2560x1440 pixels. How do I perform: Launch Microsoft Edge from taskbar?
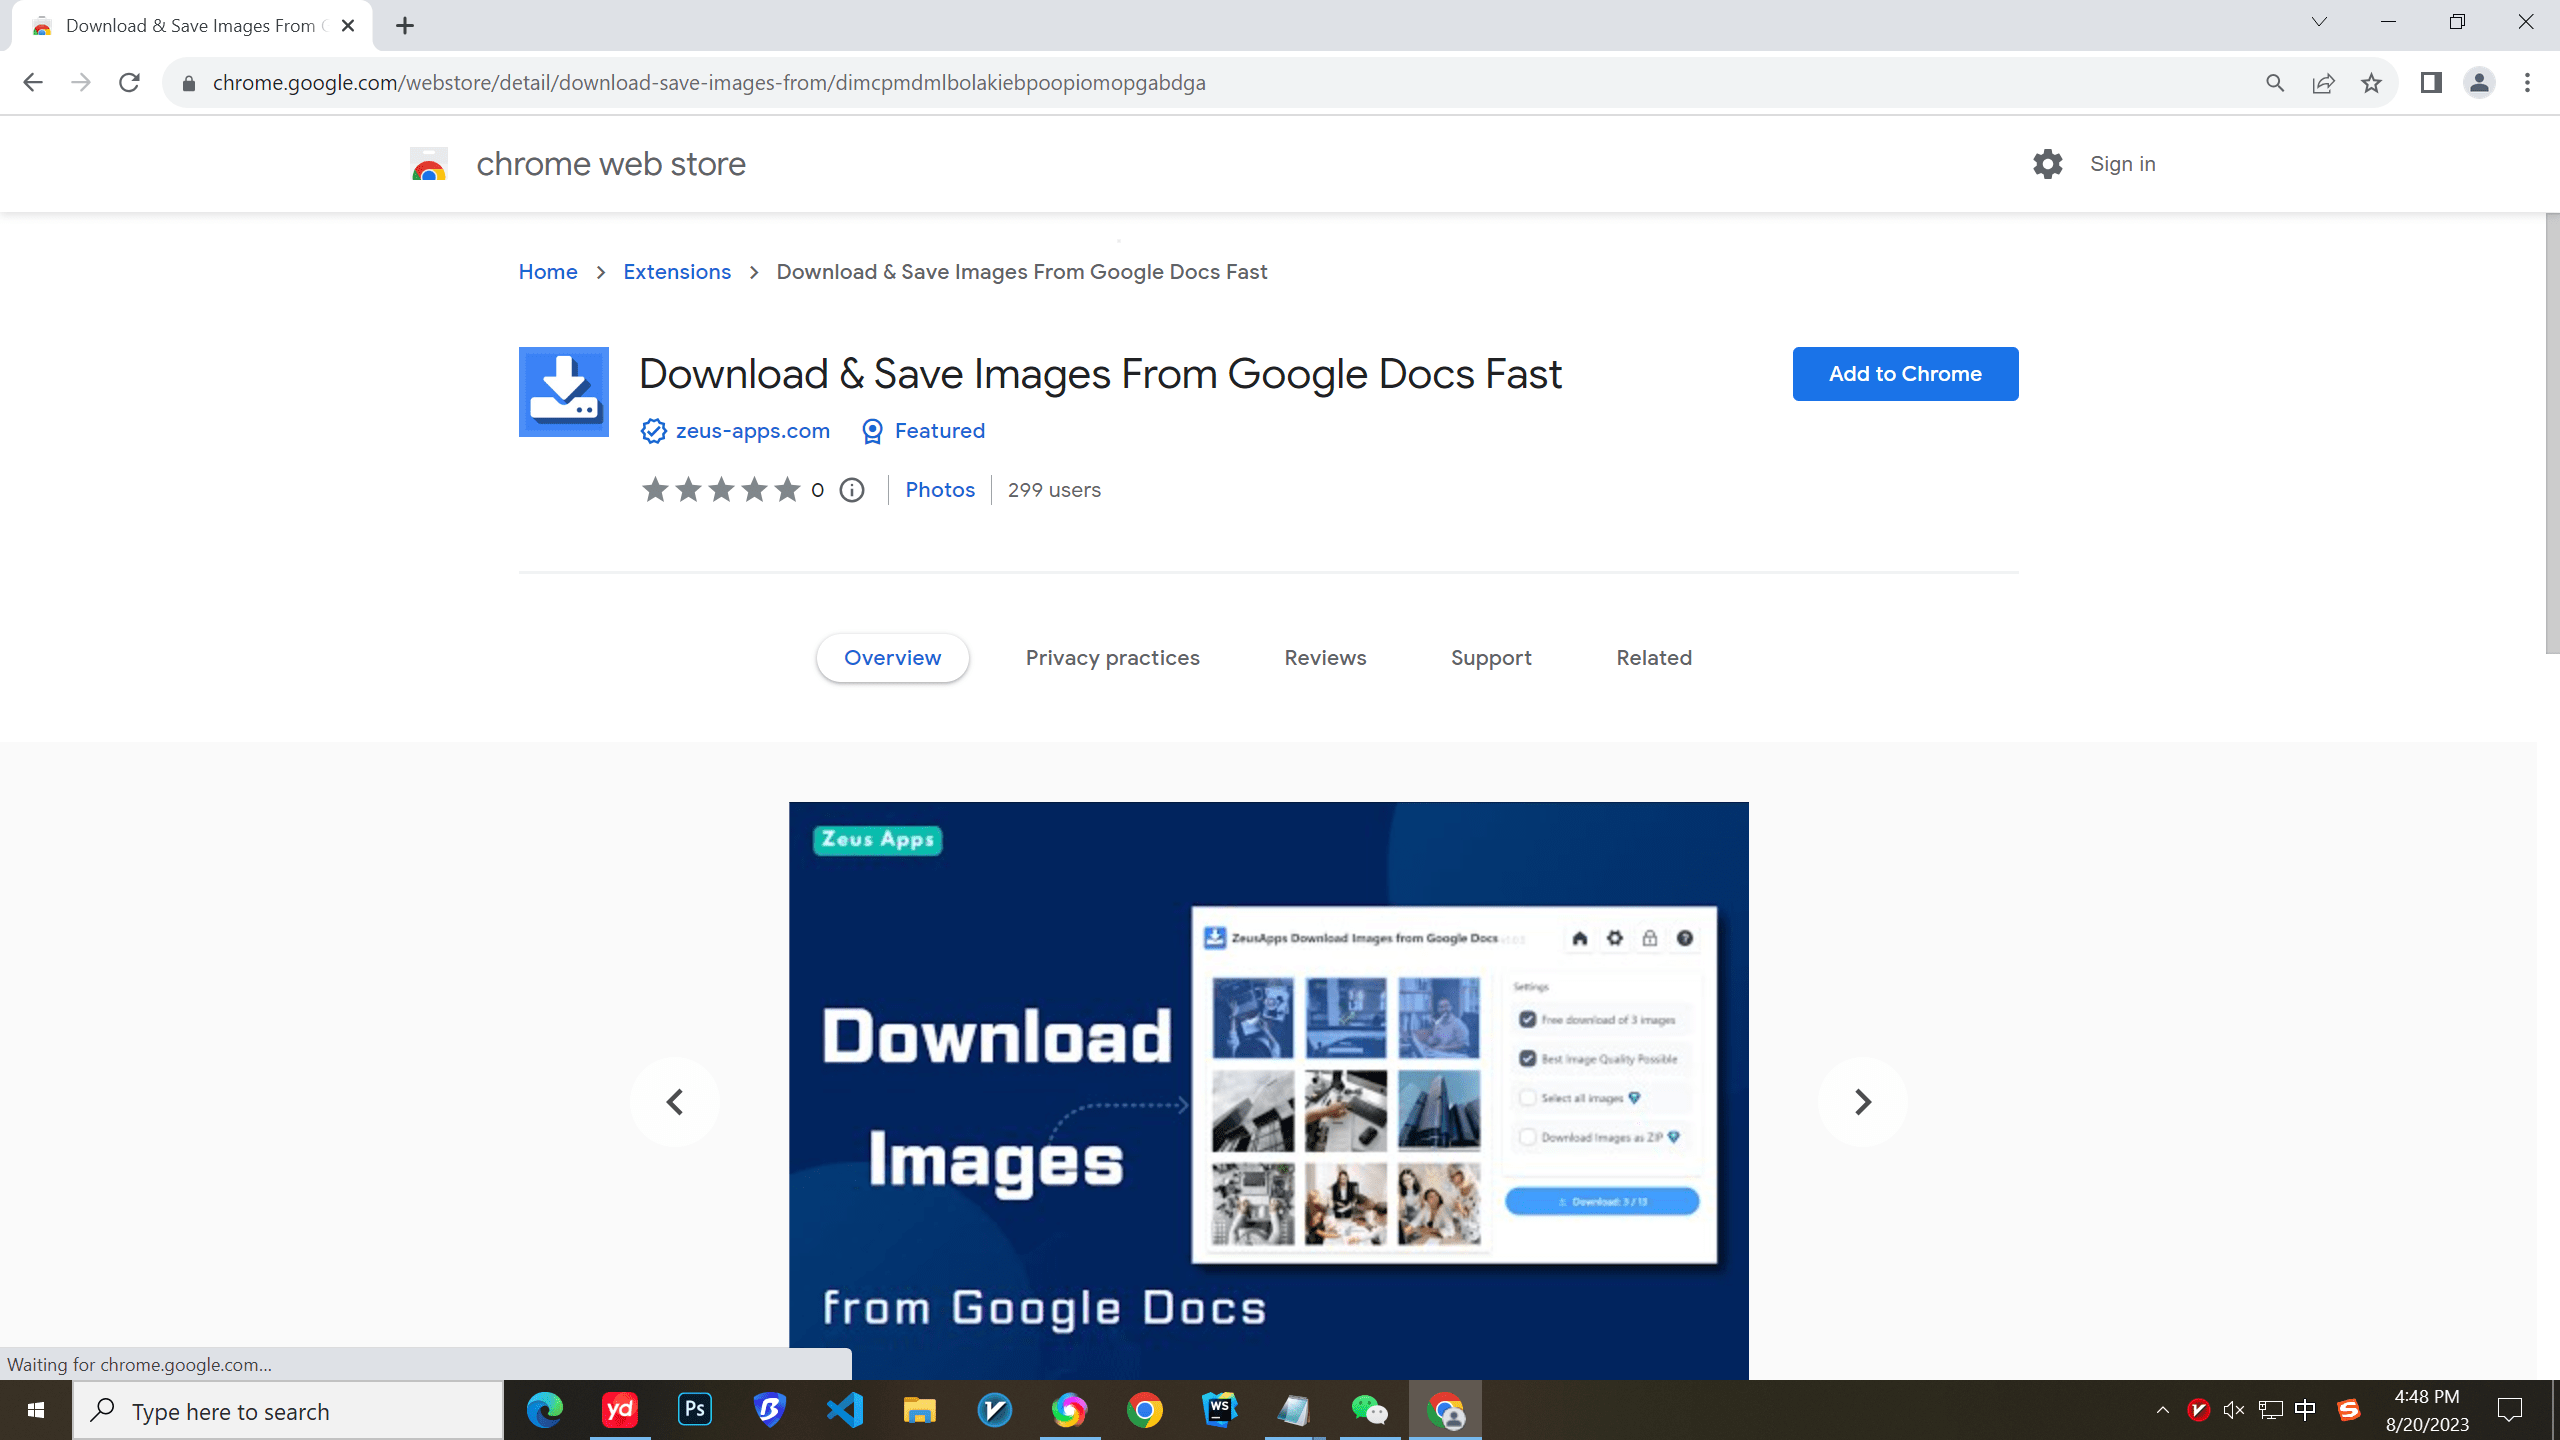pos(545,1411)
